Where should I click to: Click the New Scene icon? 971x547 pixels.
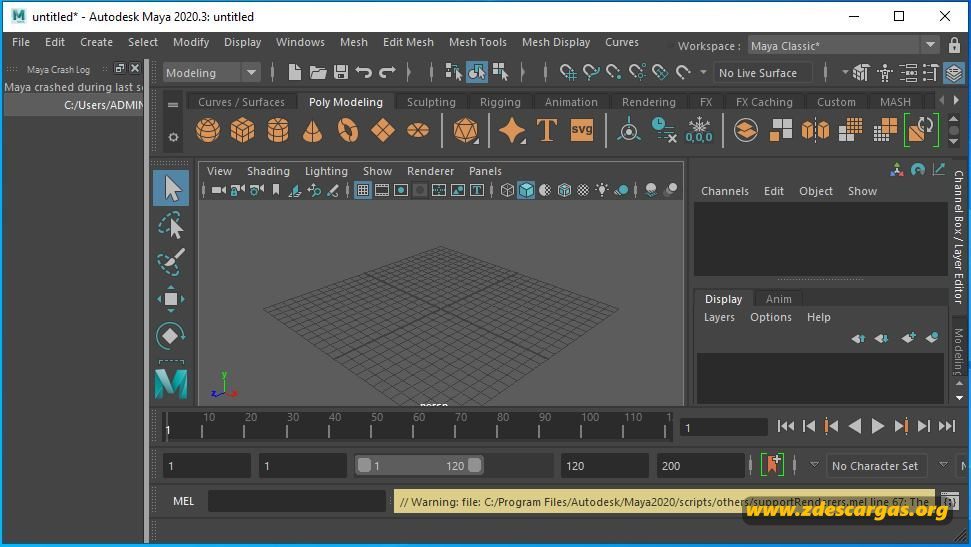295,72
